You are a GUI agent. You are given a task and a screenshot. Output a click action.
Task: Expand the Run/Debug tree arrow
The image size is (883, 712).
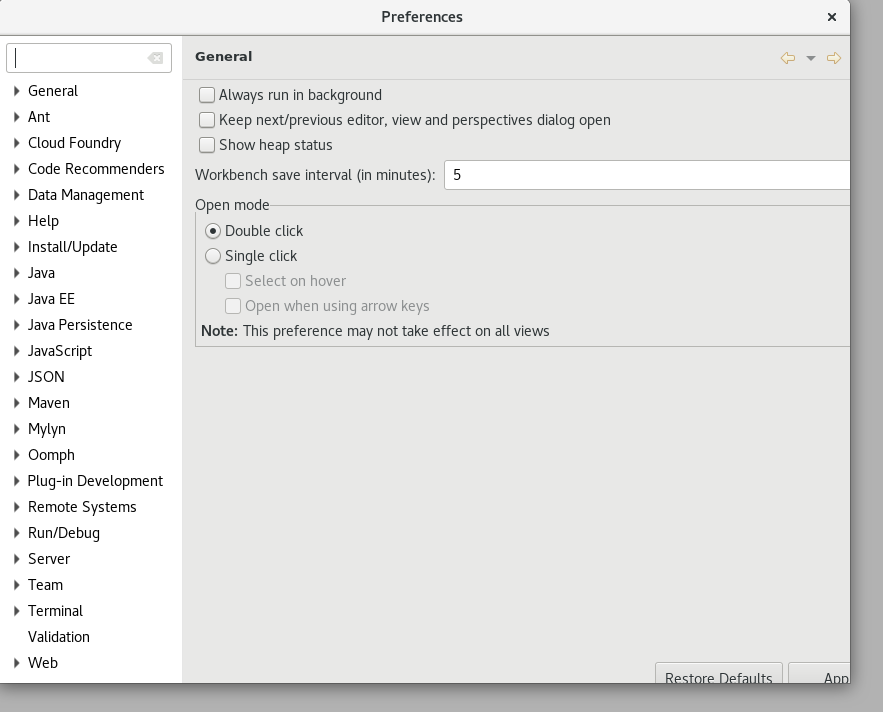(x=17, y=533)
